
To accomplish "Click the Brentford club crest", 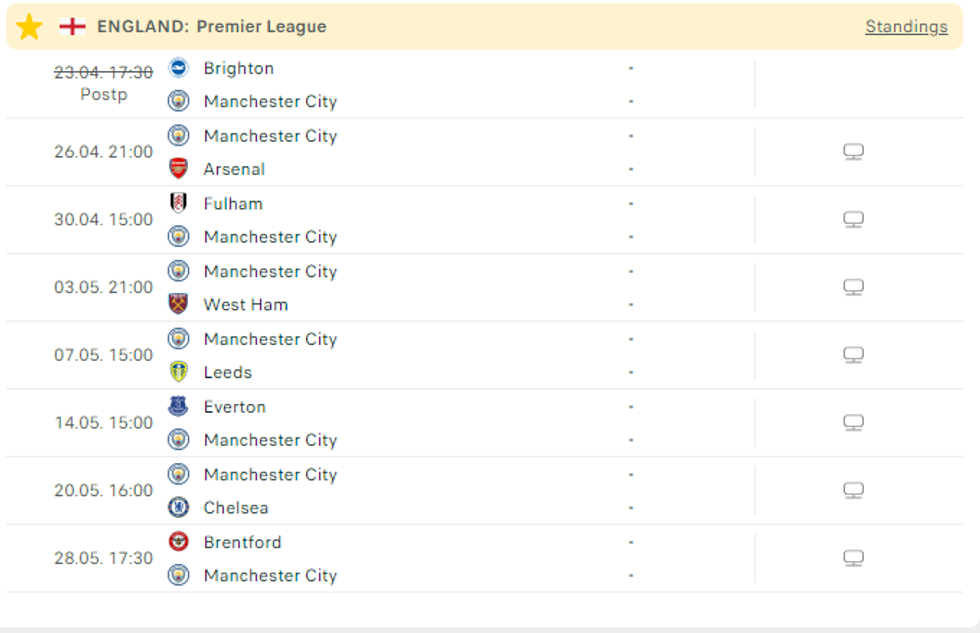I will coord(178,542).
